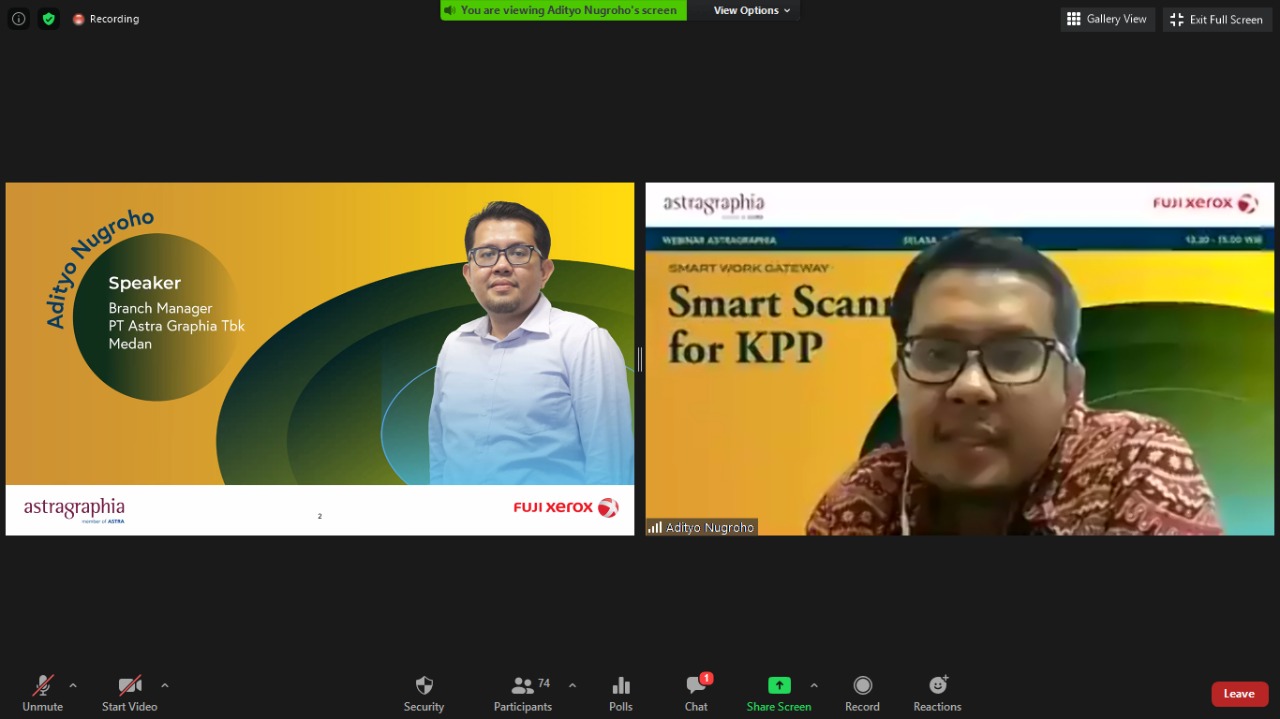Exit Full Screen mode
Image resolution: width=1280 pixels, height=719 pixels.
[1217, 19]
